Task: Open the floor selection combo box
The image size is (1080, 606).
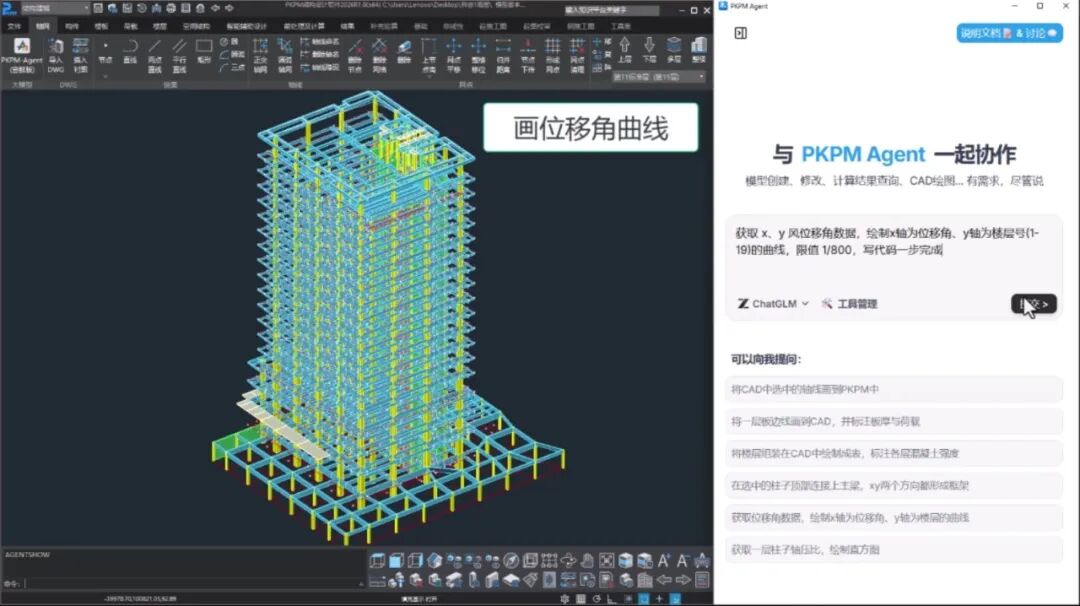Action: pos(658,77)
